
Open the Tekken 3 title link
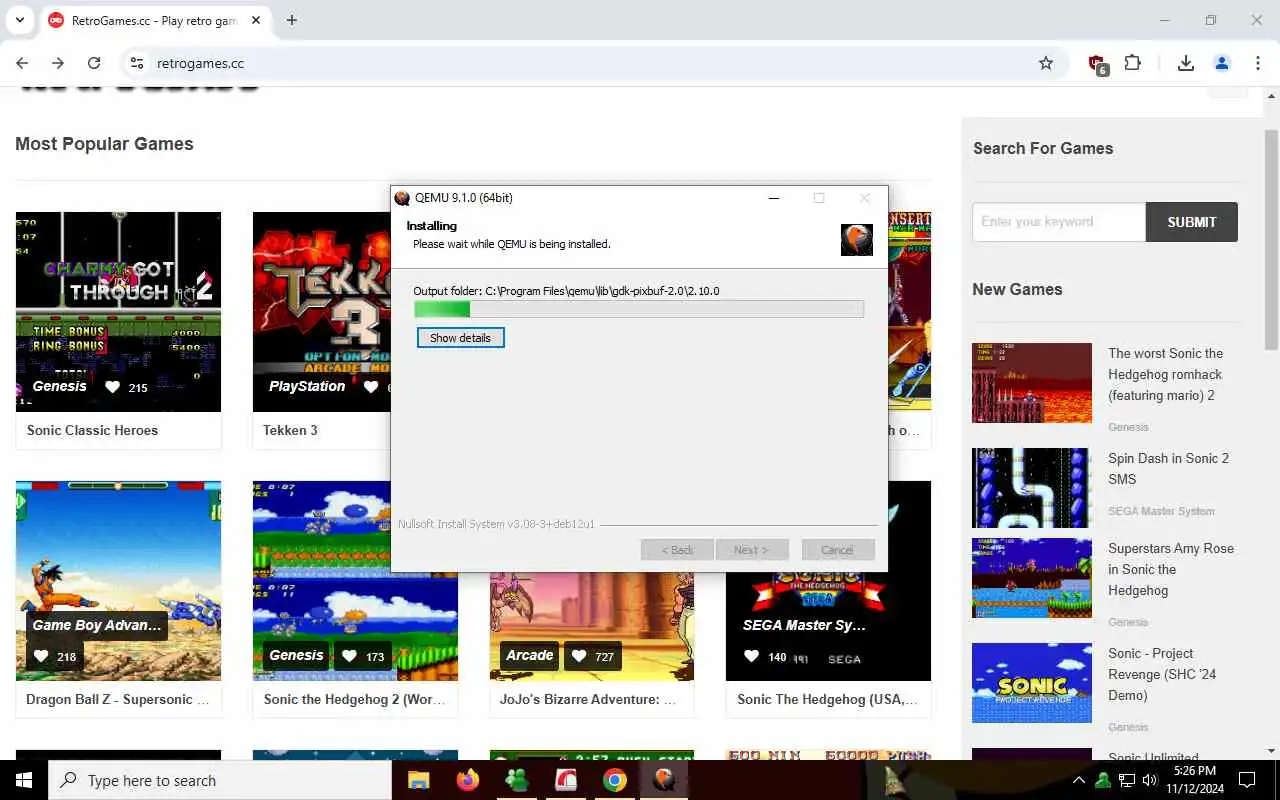[290, 430]
